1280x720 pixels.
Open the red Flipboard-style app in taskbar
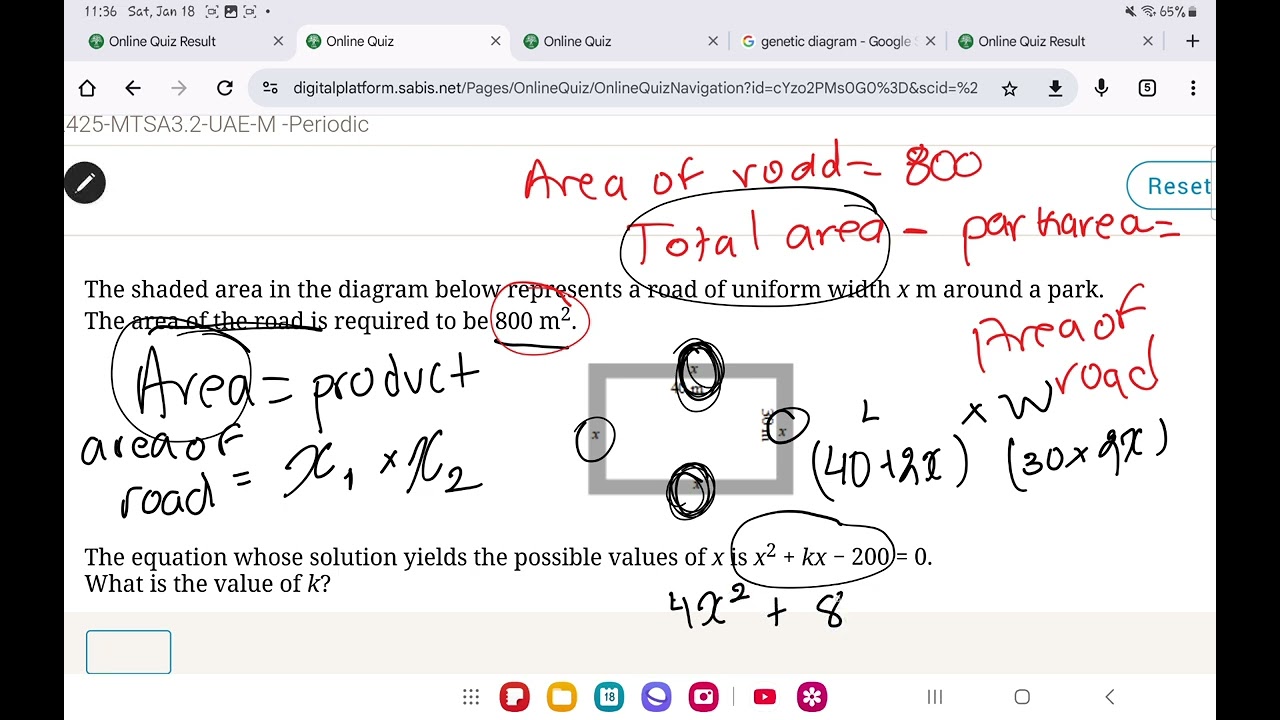[x=515, y=697]
